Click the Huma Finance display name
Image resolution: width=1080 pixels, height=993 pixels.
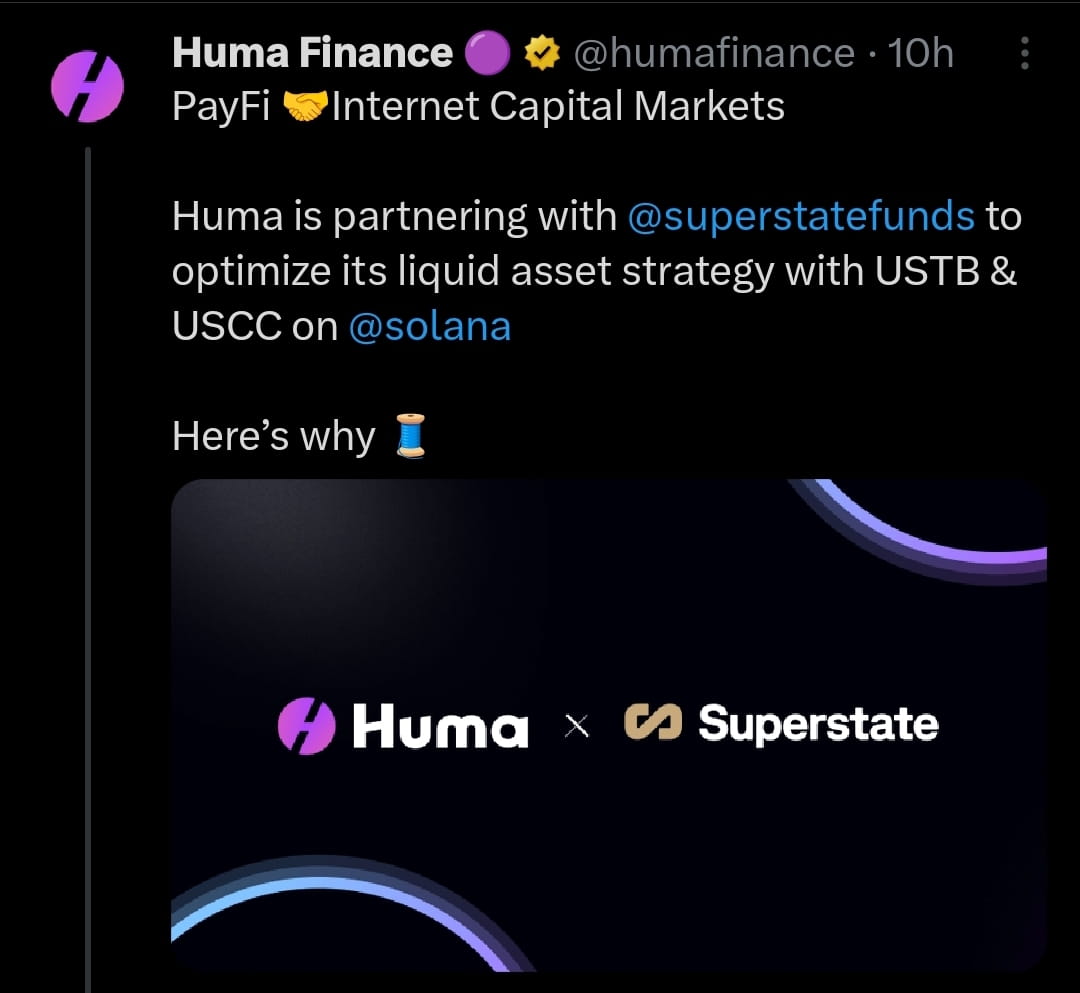tap(312, 53)
